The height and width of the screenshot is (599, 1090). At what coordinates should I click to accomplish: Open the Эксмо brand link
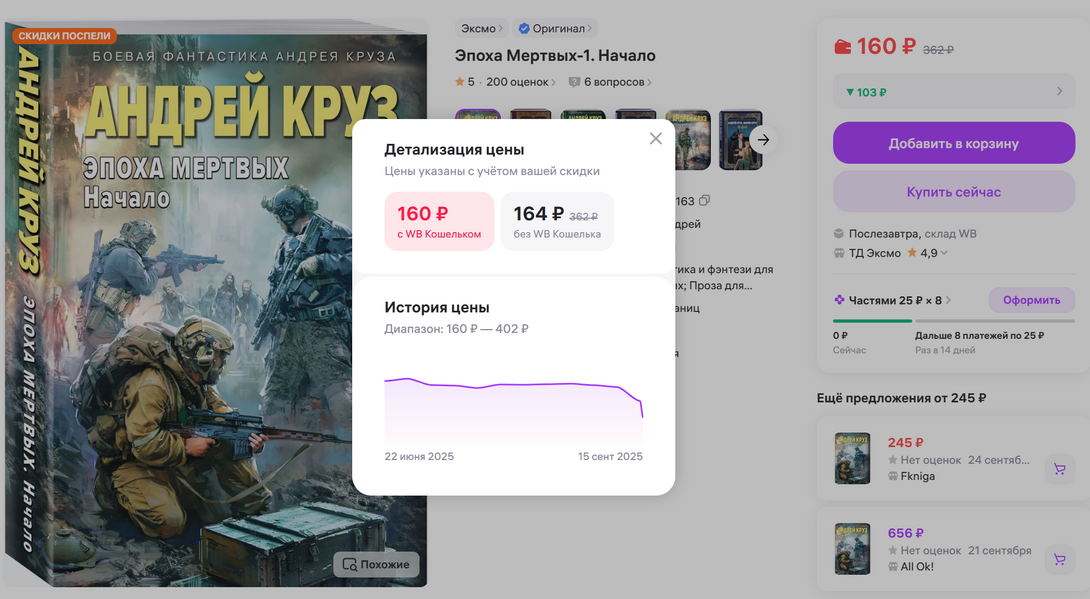coord(482,28)
